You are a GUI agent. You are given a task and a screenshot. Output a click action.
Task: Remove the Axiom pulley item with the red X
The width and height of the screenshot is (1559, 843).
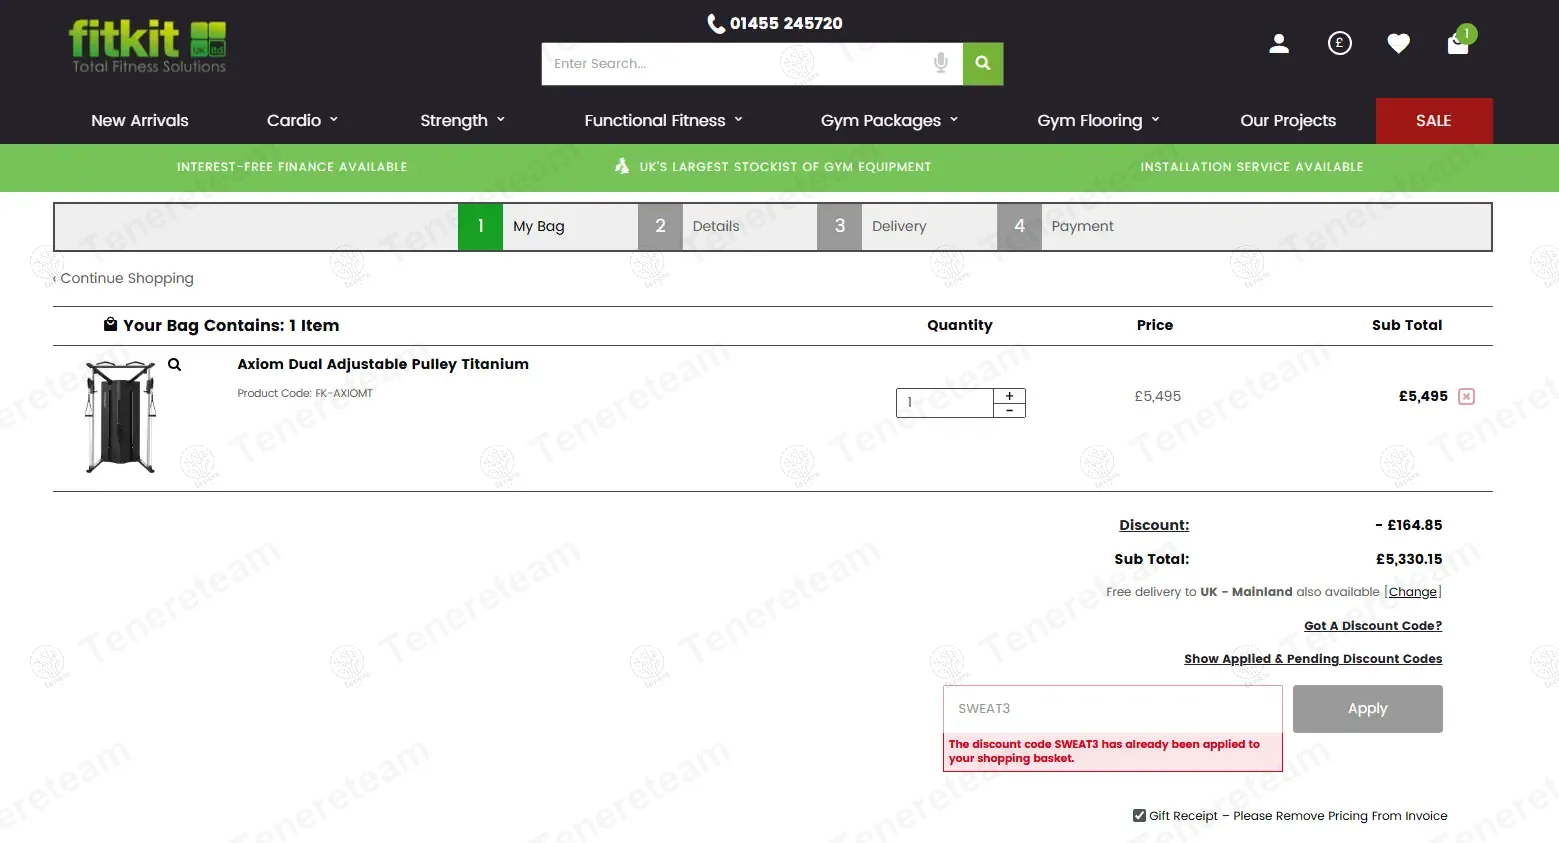click(x=1466, y=396)
